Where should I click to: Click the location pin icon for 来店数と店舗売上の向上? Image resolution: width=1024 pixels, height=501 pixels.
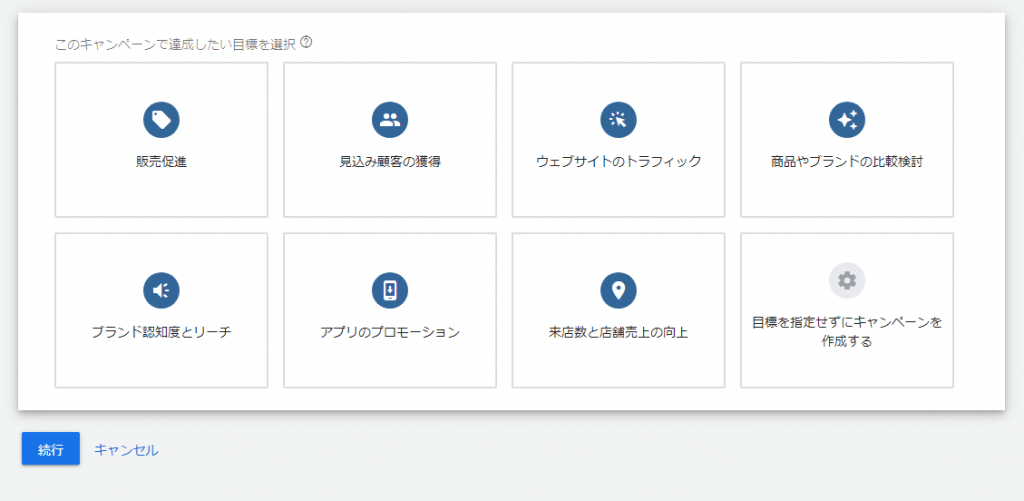coord(618,291)
